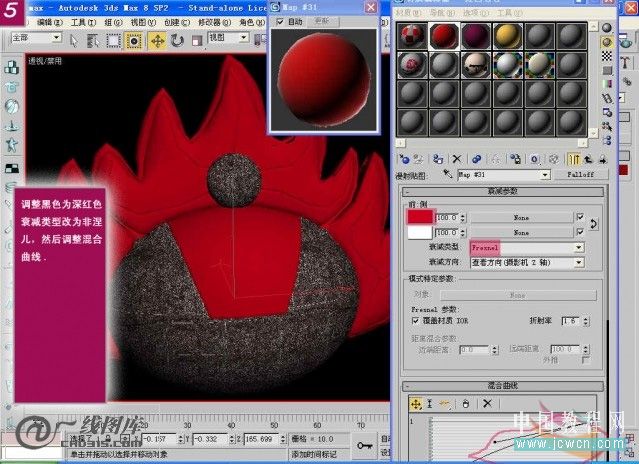The height and width of the screenshot is (464, 639).
Task: Activate the Select and Rotate tool
Action: point(177,41)
